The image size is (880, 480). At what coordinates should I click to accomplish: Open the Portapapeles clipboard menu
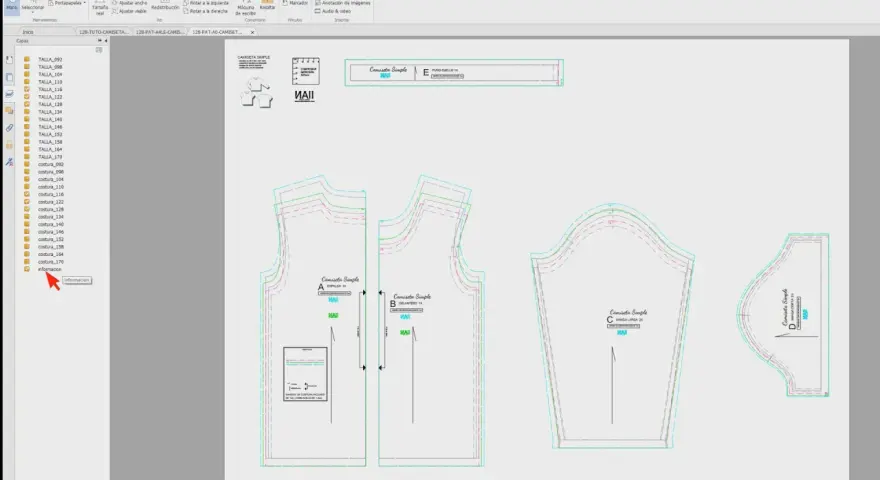67,3
